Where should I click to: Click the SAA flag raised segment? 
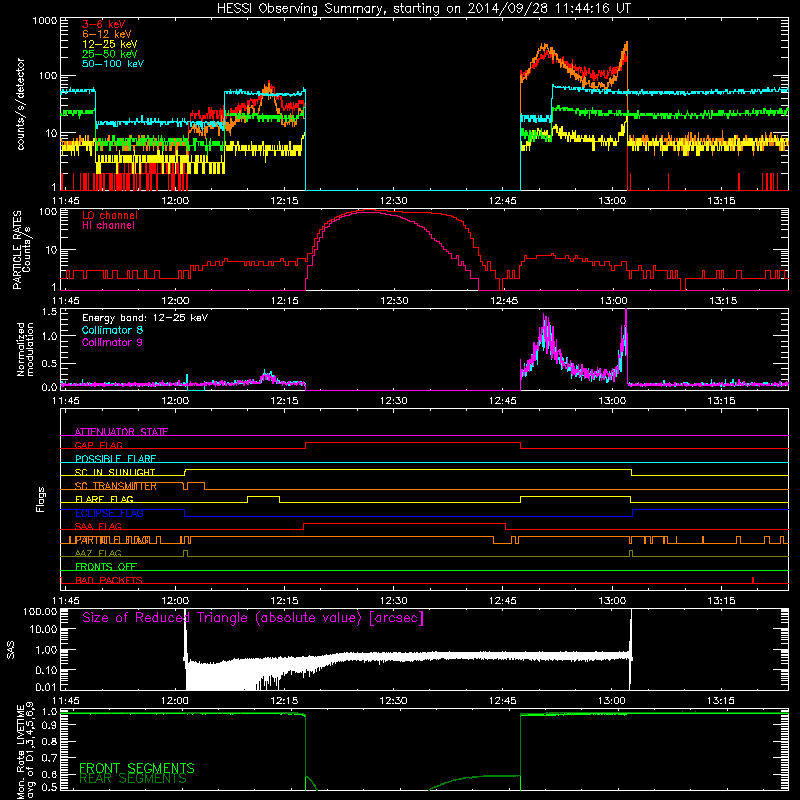coord(404,523)
